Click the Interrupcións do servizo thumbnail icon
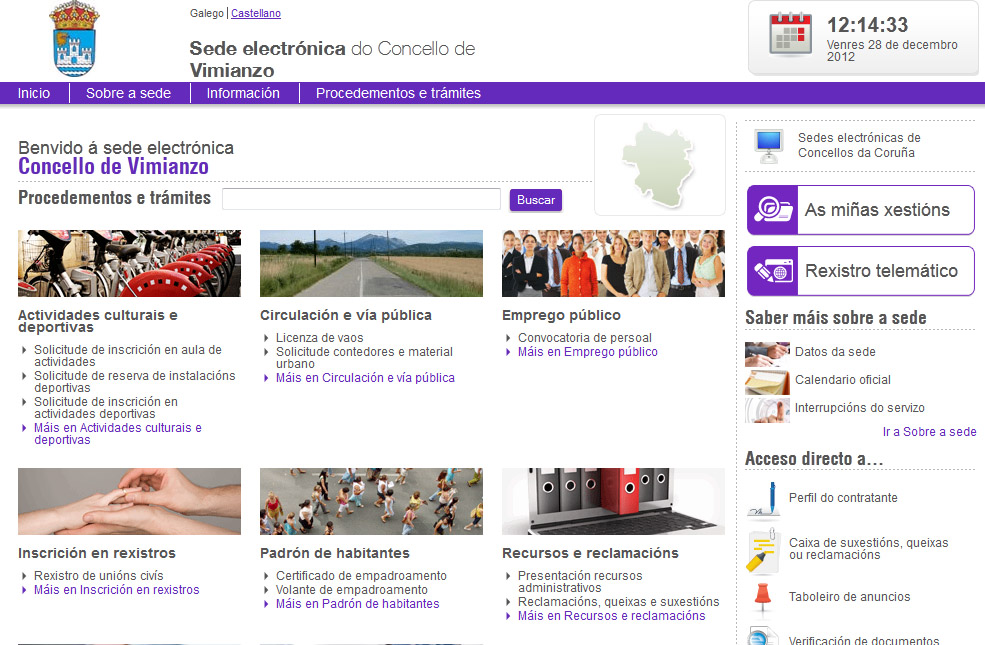 (767, 410)
